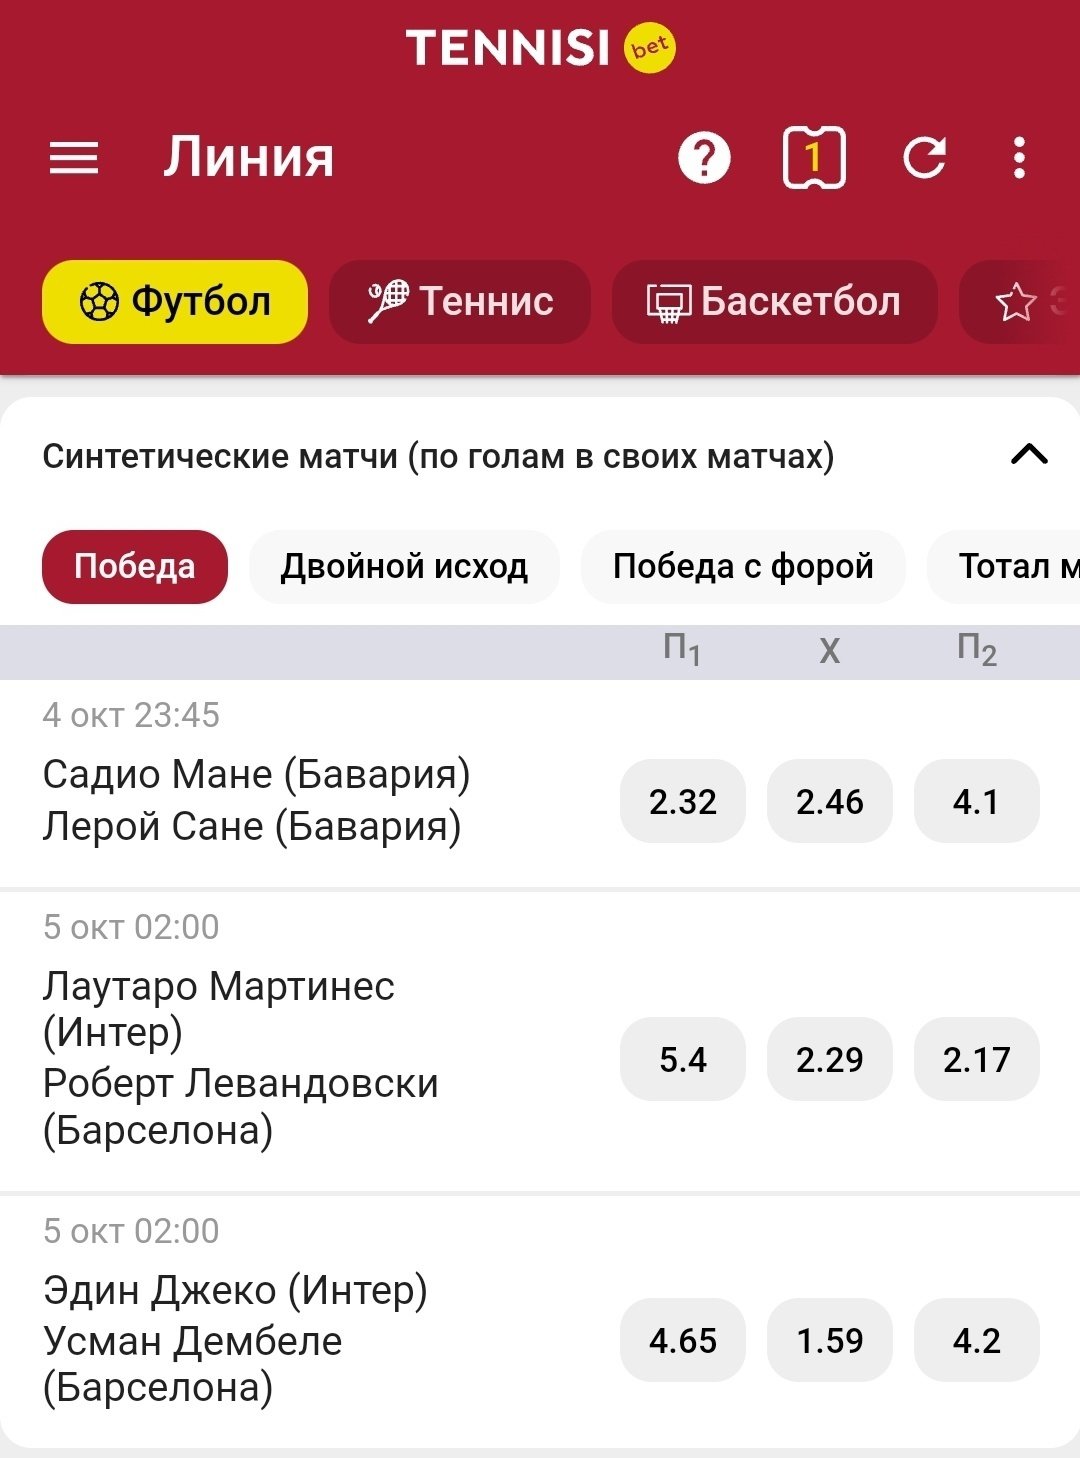The height and width of the screenshot is (1458, 1080).
Task: Open the three-dot overflow menu
Action: coord(1019,158)
